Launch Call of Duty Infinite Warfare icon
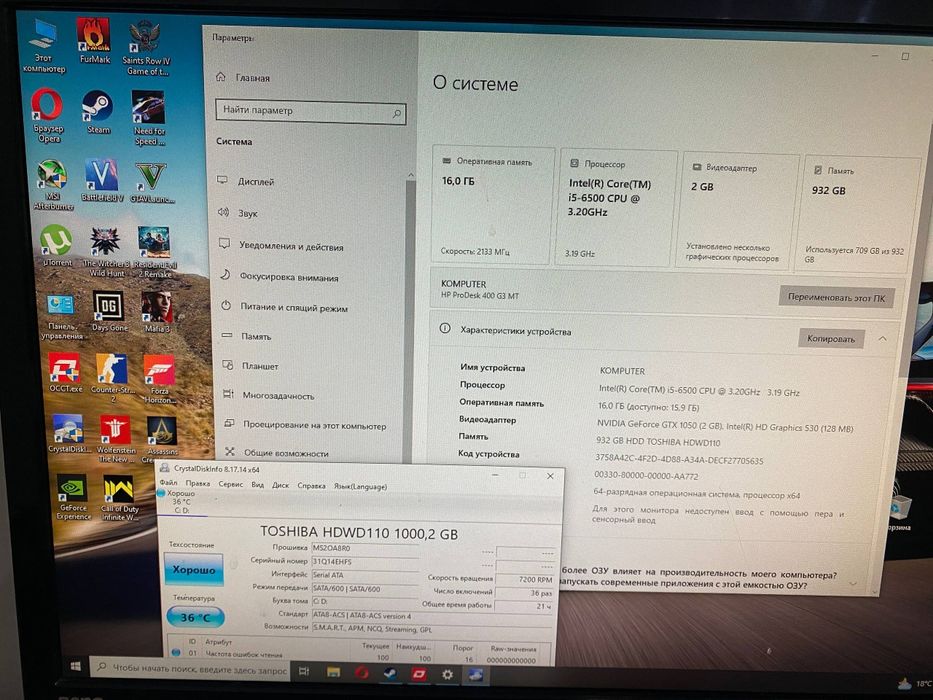 [119, 498]
